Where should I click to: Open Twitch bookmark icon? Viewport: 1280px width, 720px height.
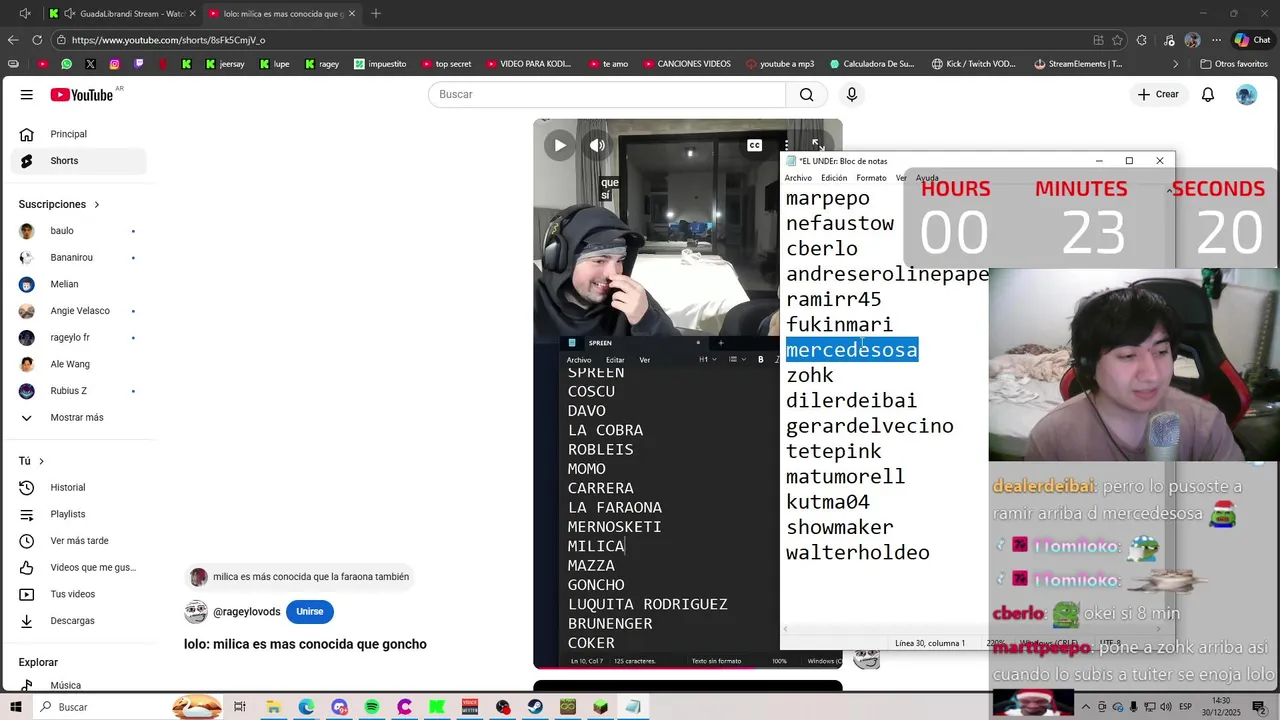(139, 64)
